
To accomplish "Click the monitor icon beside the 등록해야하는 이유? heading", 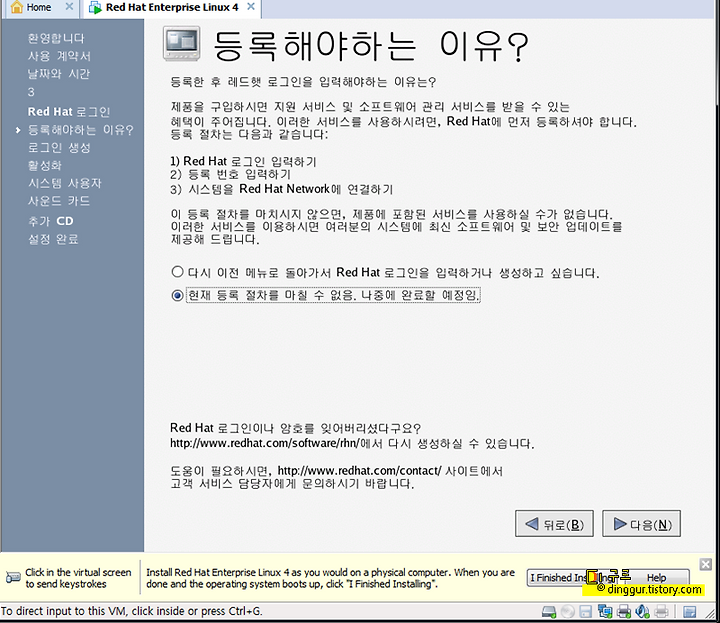I will coord(182,44).
